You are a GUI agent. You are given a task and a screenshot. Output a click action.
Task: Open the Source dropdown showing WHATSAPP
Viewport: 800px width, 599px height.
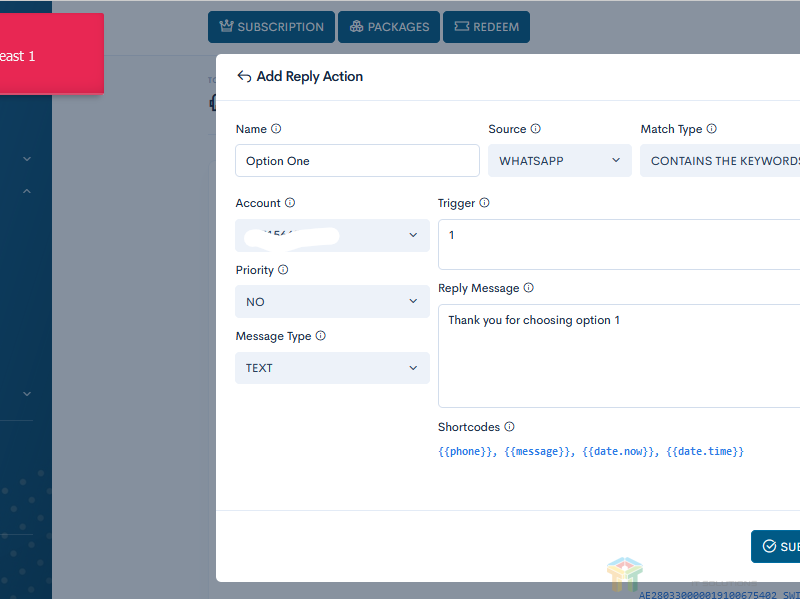point(560,161)
